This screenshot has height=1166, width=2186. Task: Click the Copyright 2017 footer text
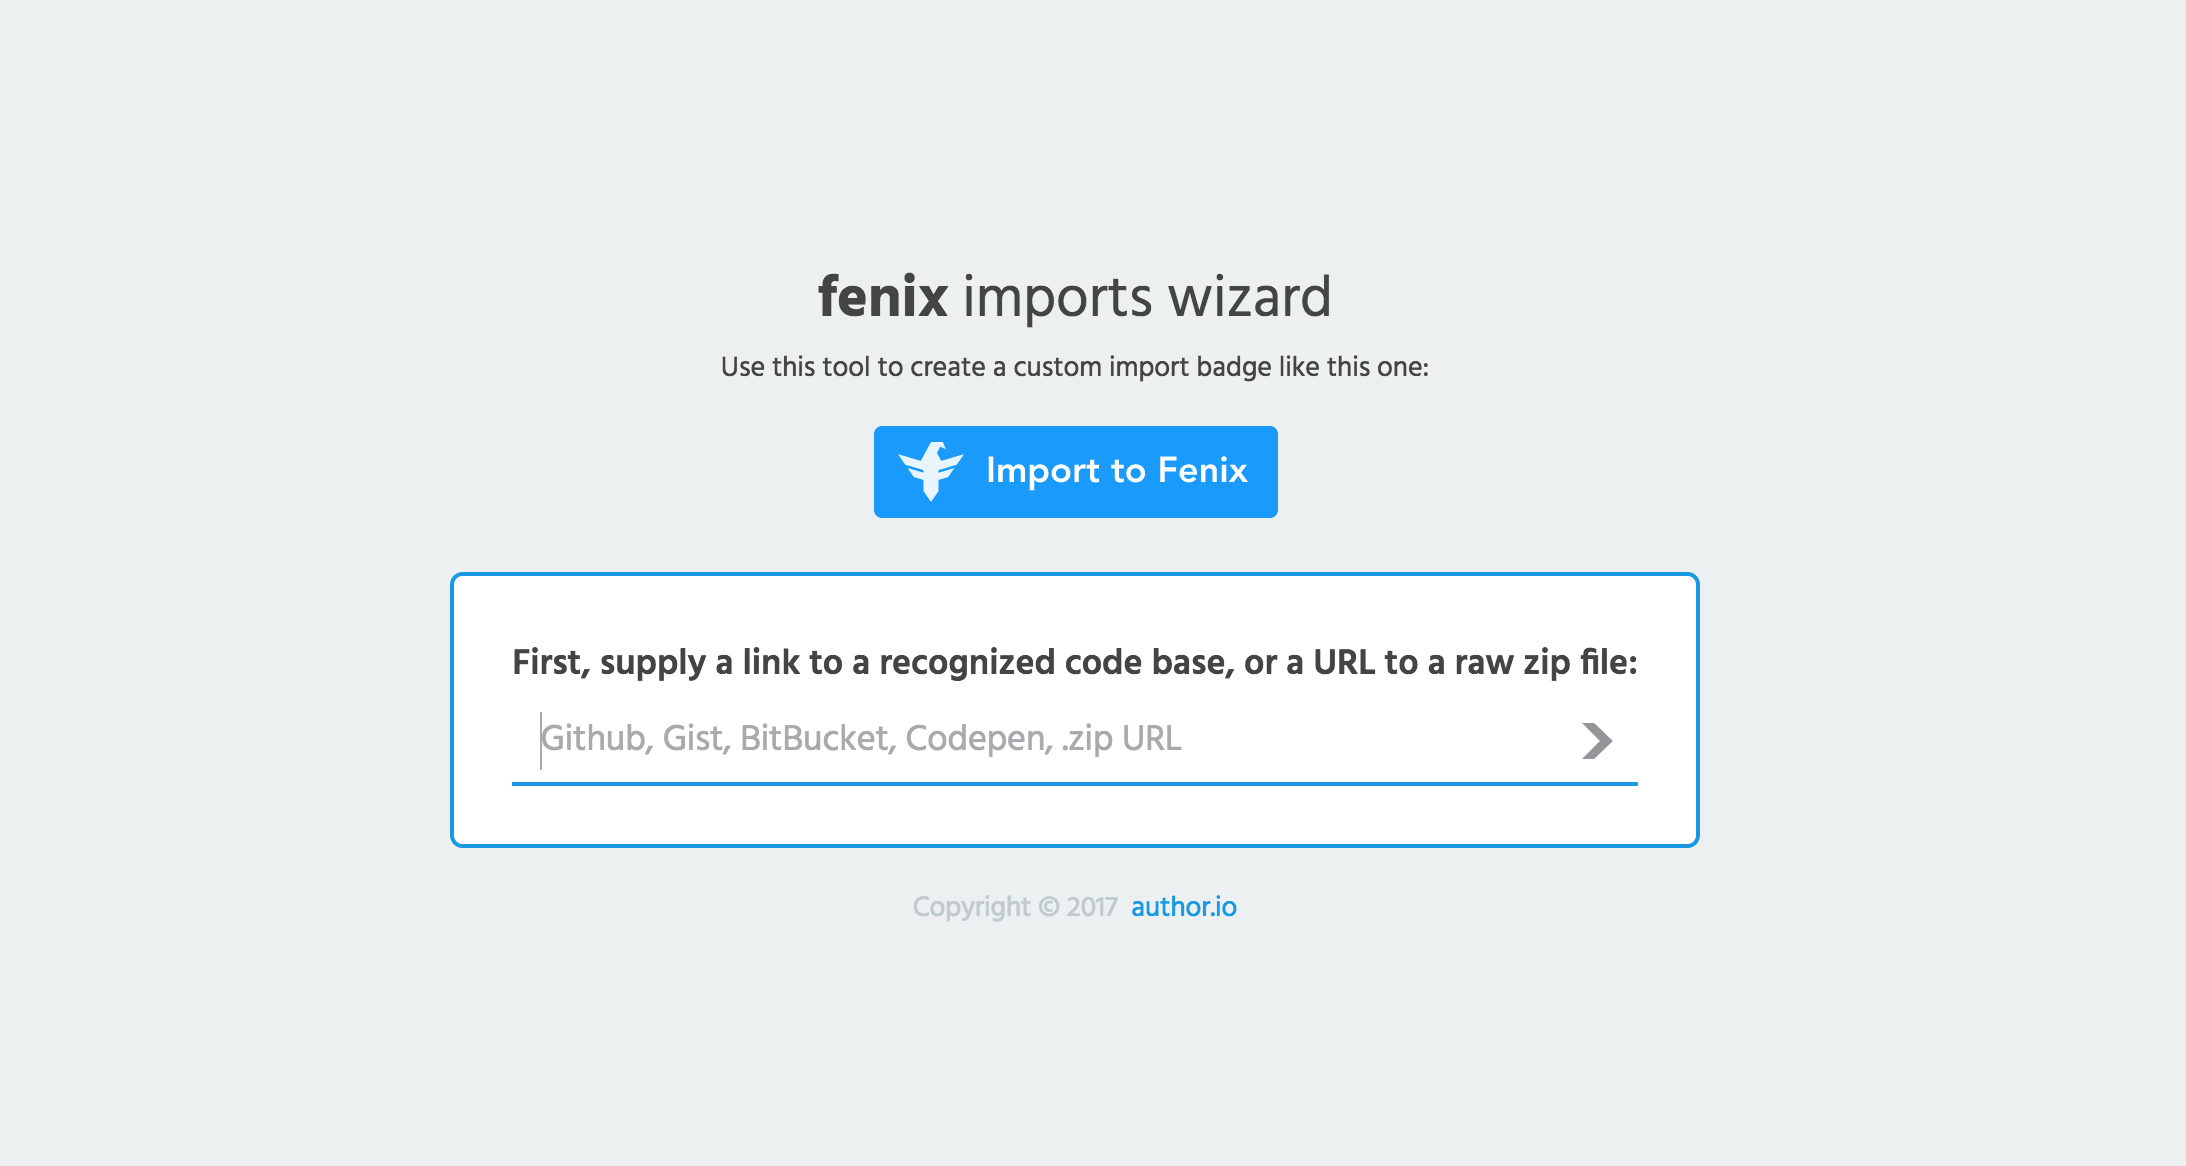pos(1014,906)
